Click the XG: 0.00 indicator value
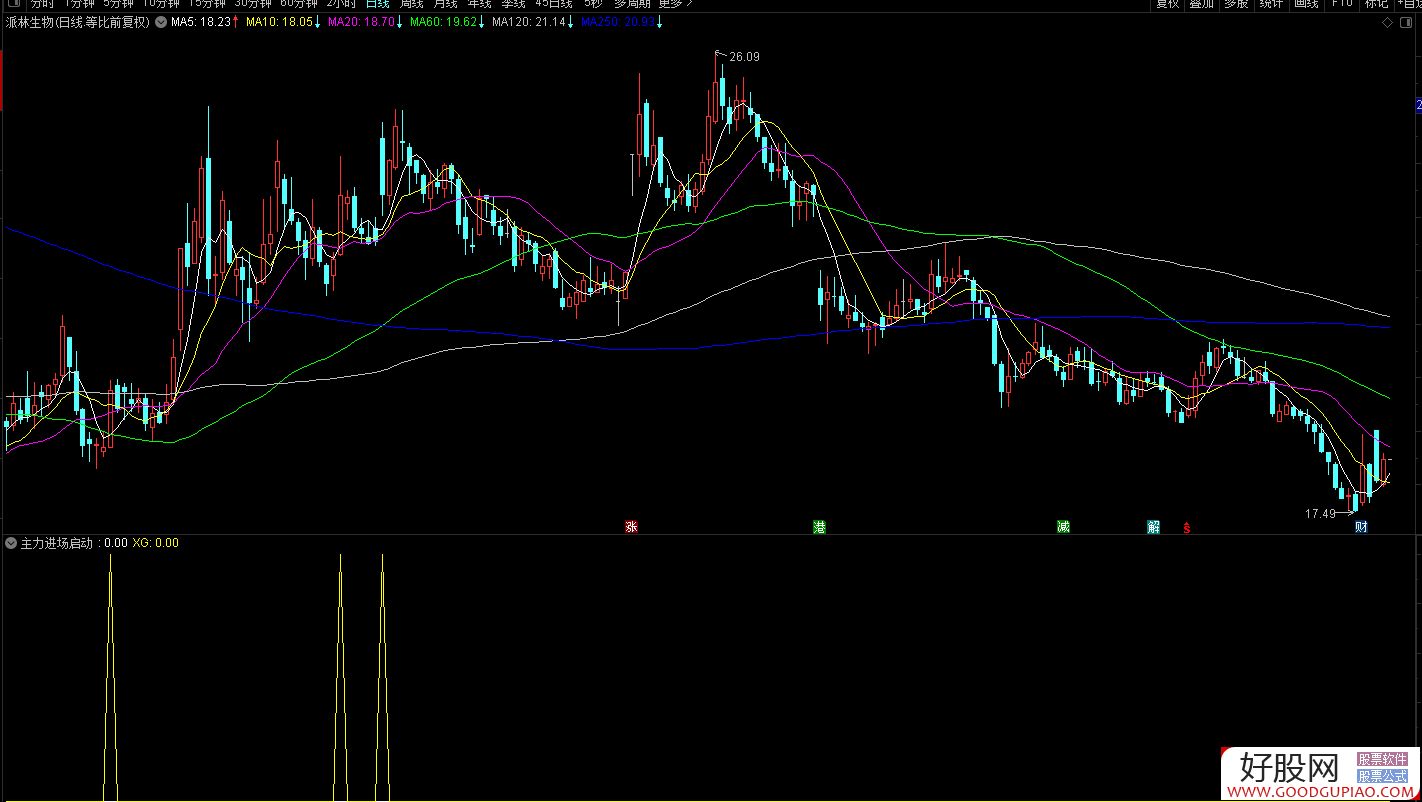This screenshot has height=802, width=1422. pos(155,543)
